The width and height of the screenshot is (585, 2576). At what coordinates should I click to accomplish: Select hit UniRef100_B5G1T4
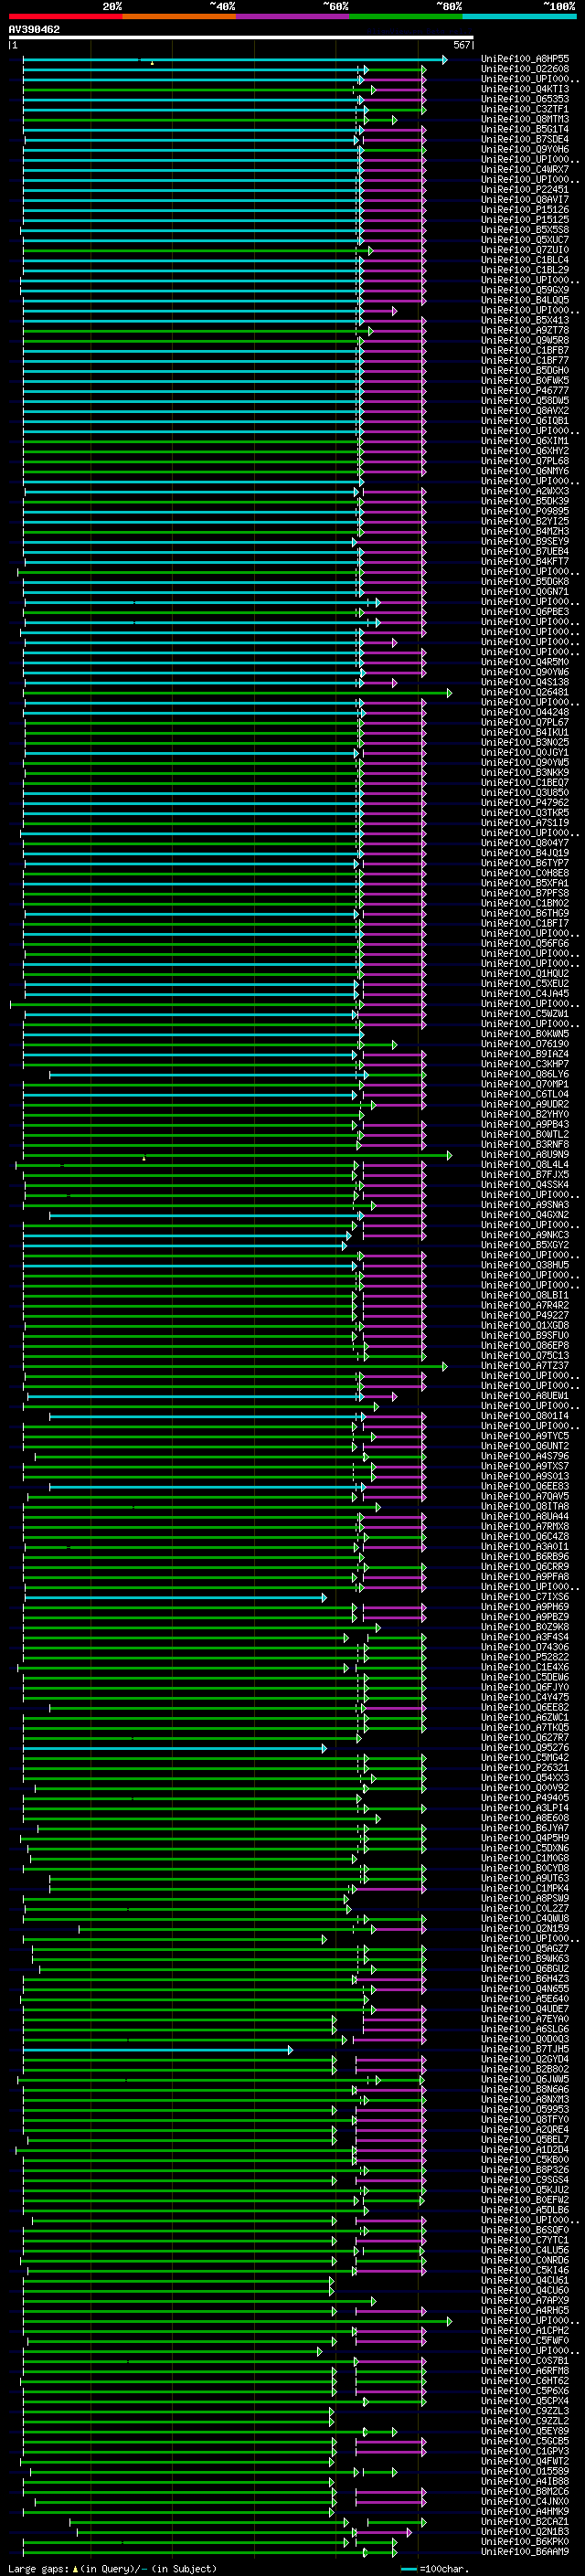pyautogui.click(x=525, y=129)
